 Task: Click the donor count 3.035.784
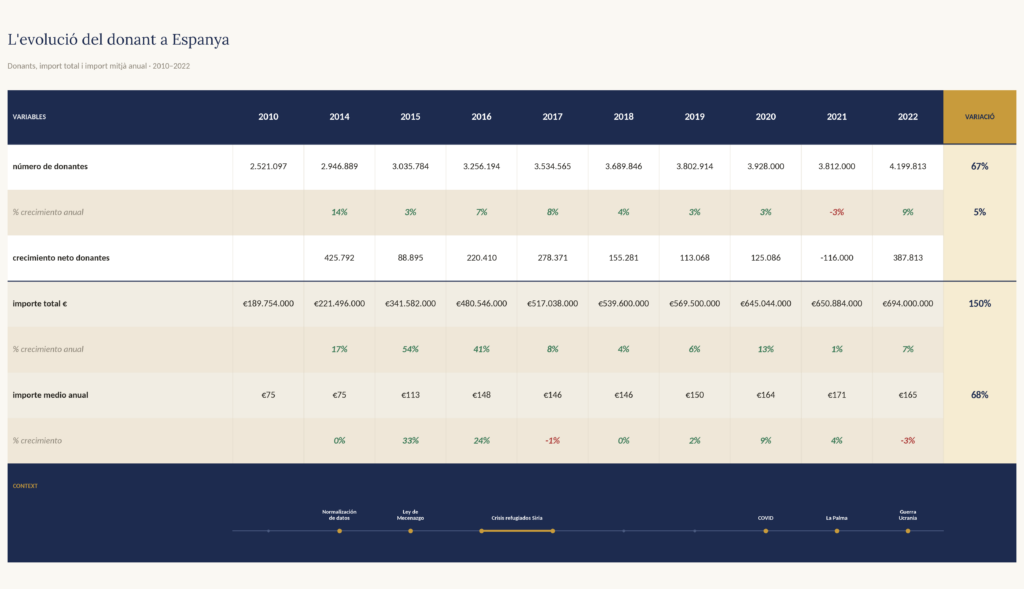click(410, 167)
